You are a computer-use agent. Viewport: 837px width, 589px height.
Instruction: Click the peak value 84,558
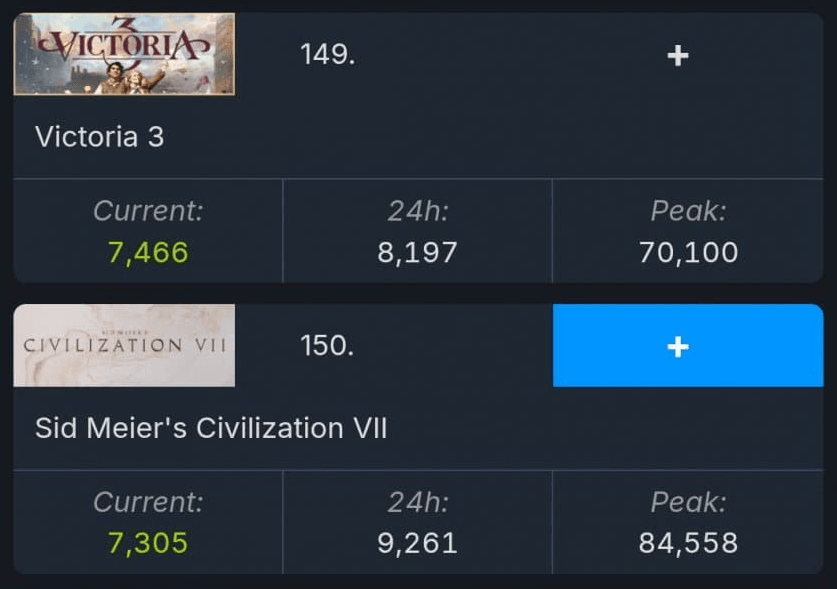(688, 543)
